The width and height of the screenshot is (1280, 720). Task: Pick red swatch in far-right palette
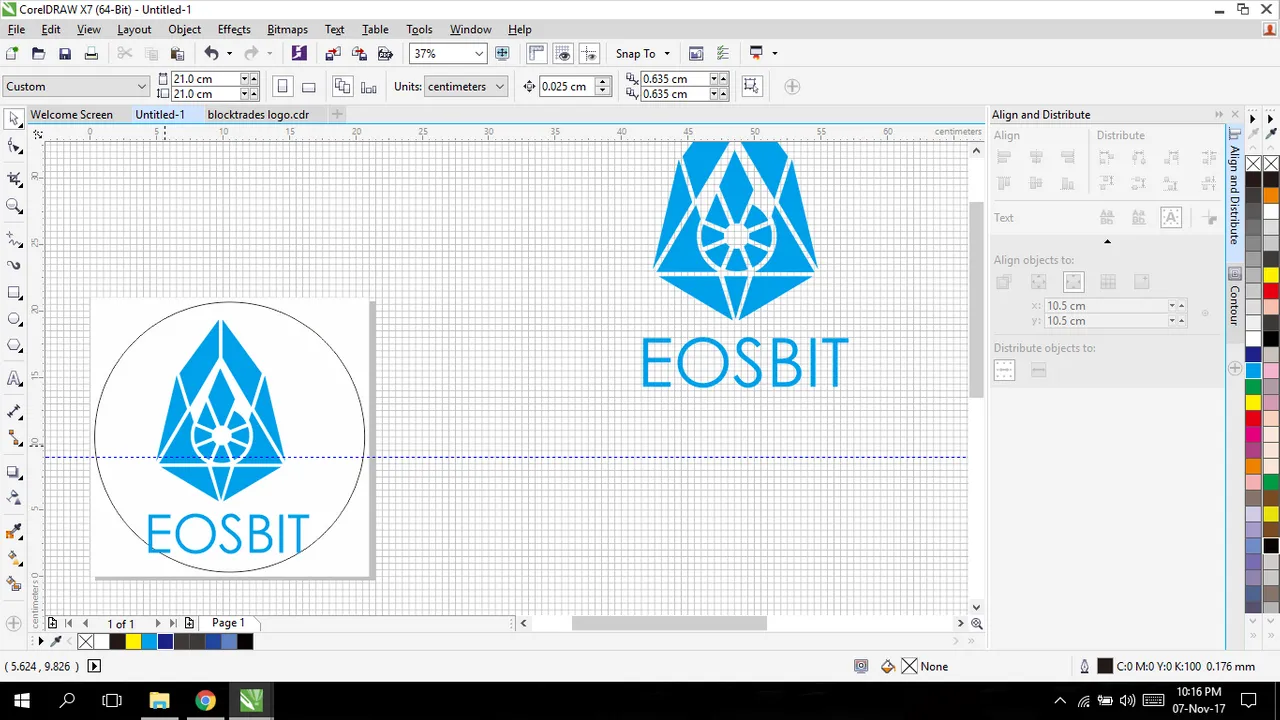(x=1271, y=291)
